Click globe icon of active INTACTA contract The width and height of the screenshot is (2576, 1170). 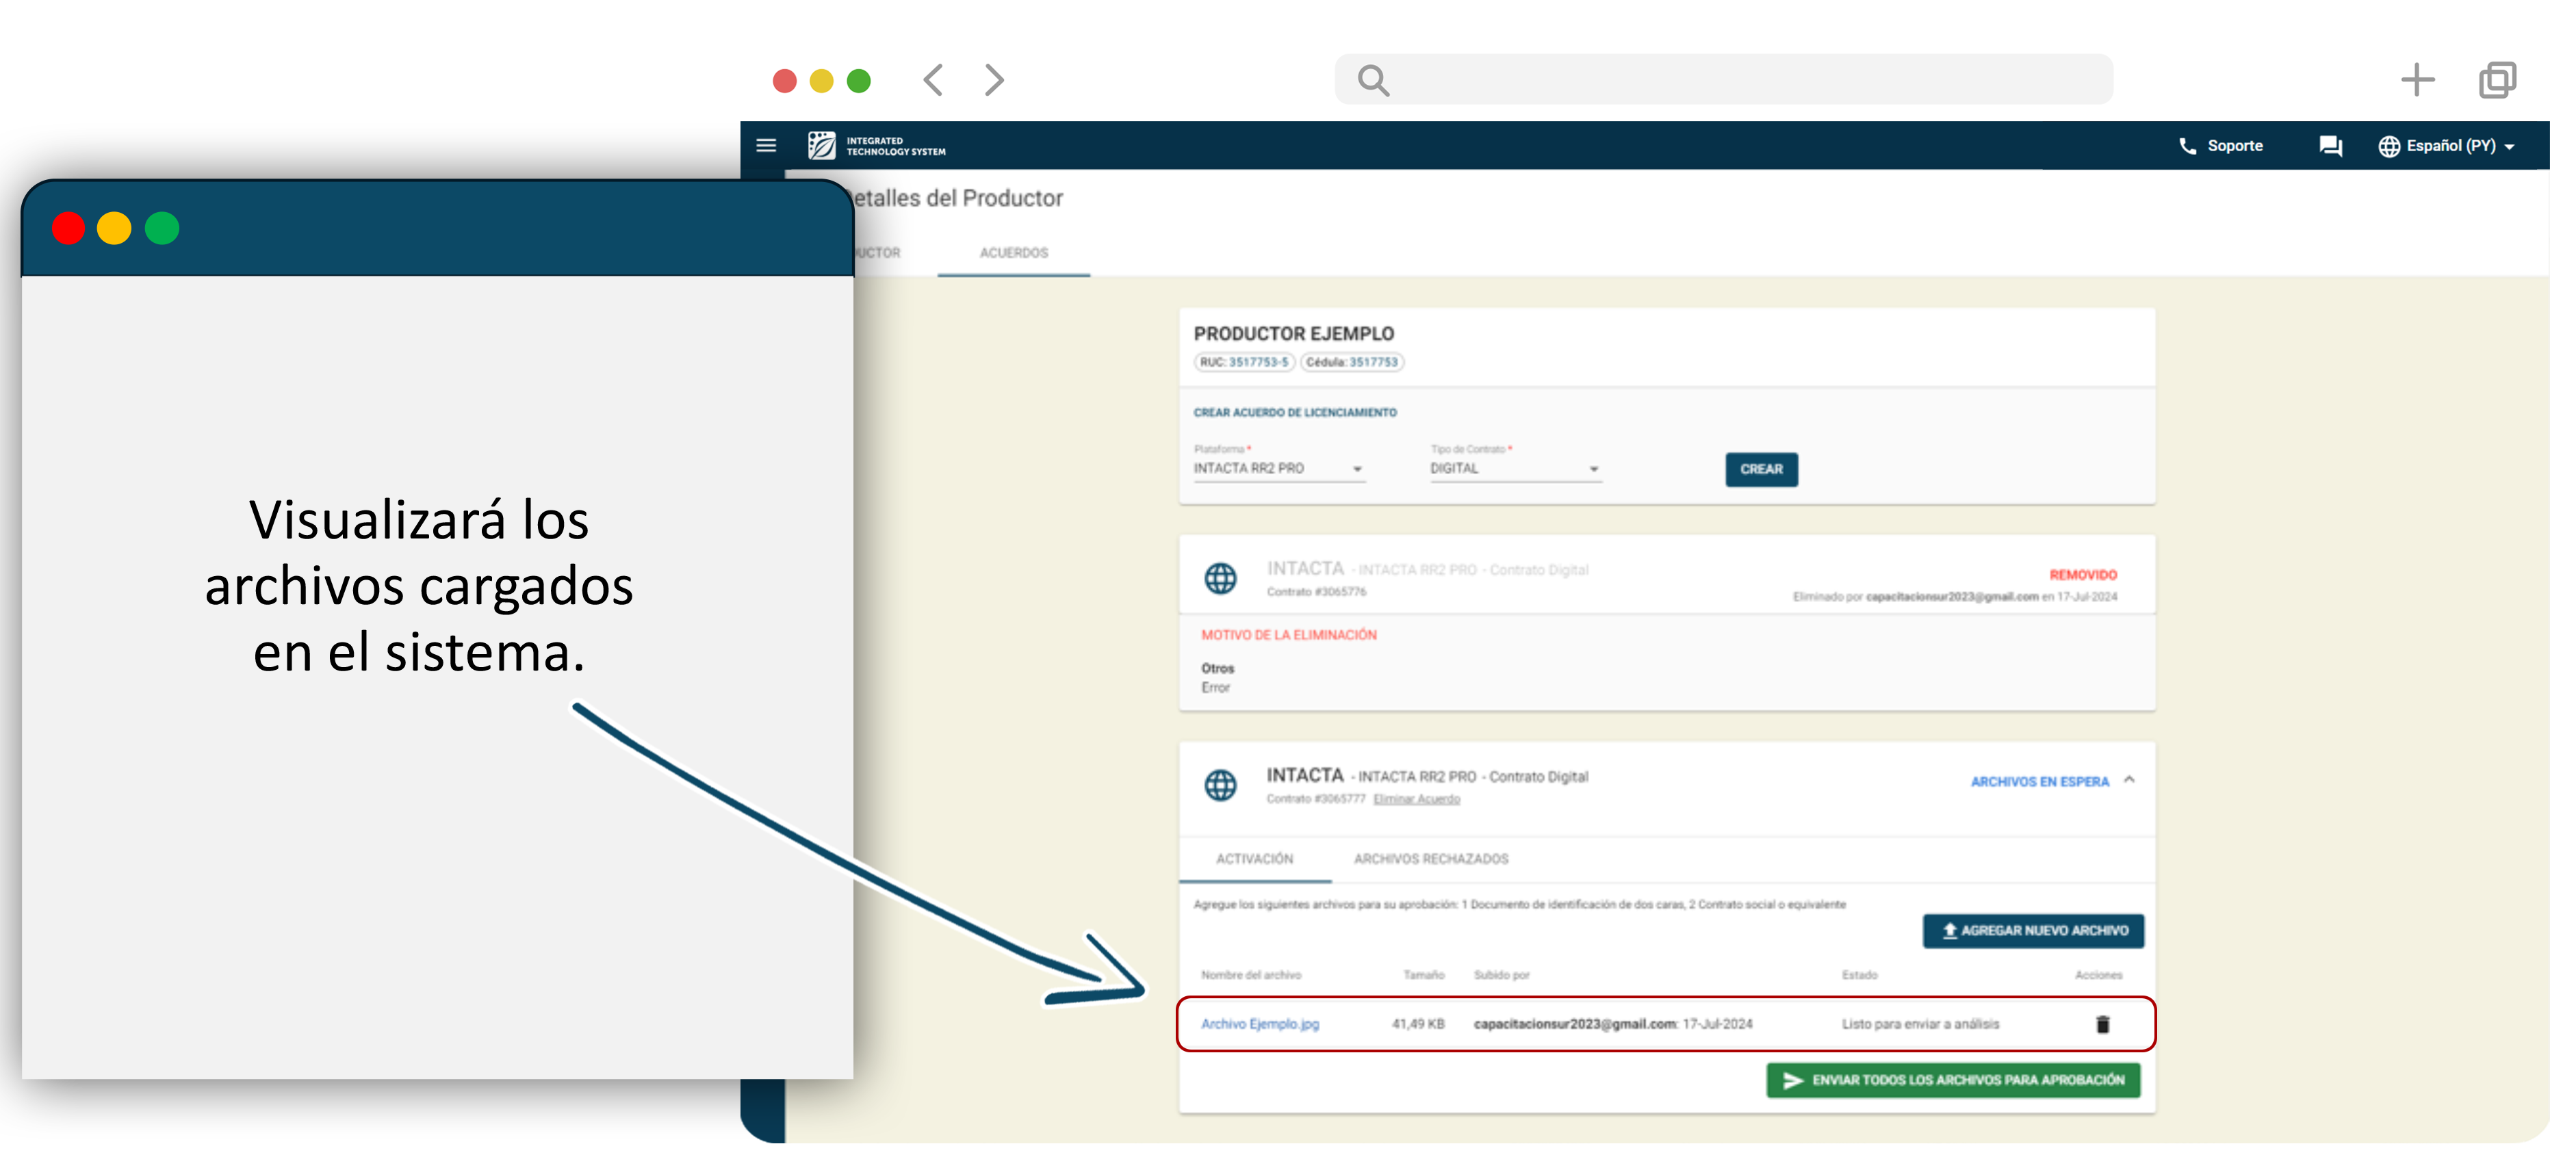[x=1220, y=785]
